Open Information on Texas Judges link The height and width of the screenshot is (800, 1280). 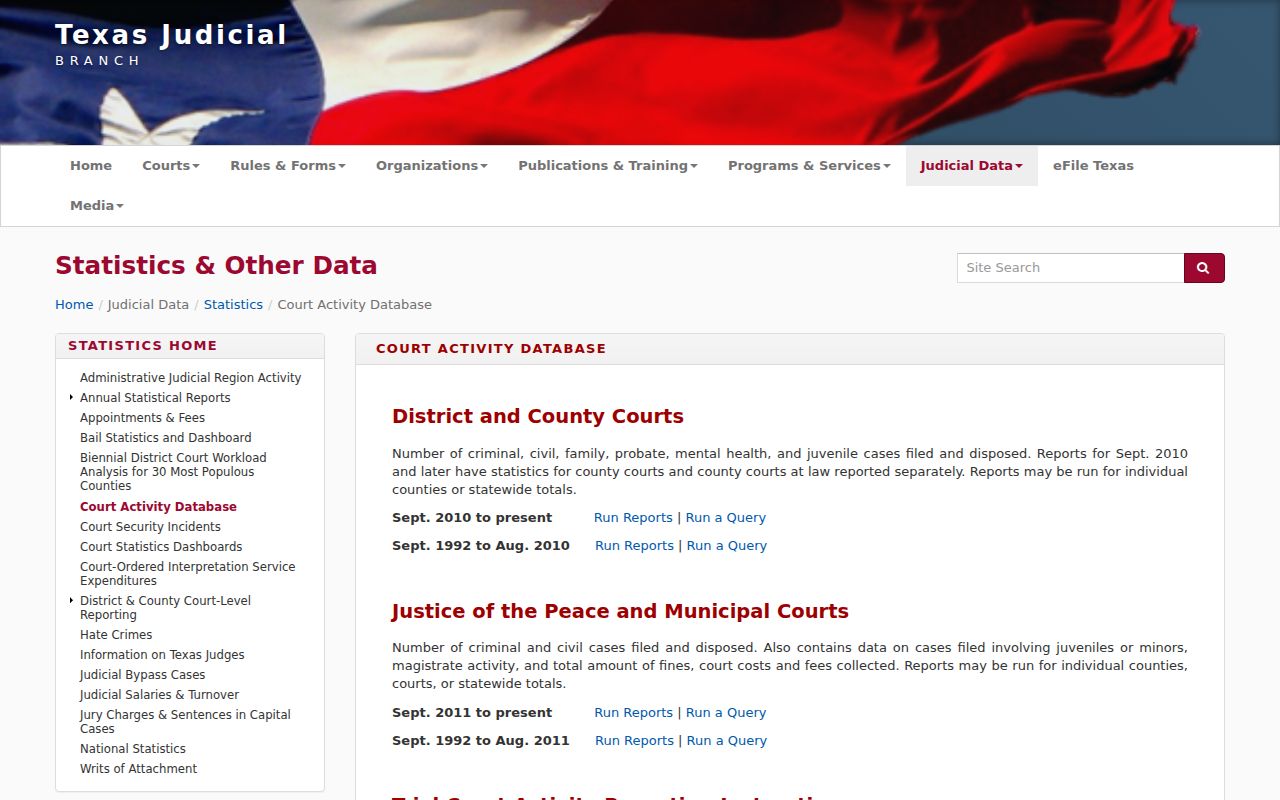click(x=162, y=655)
